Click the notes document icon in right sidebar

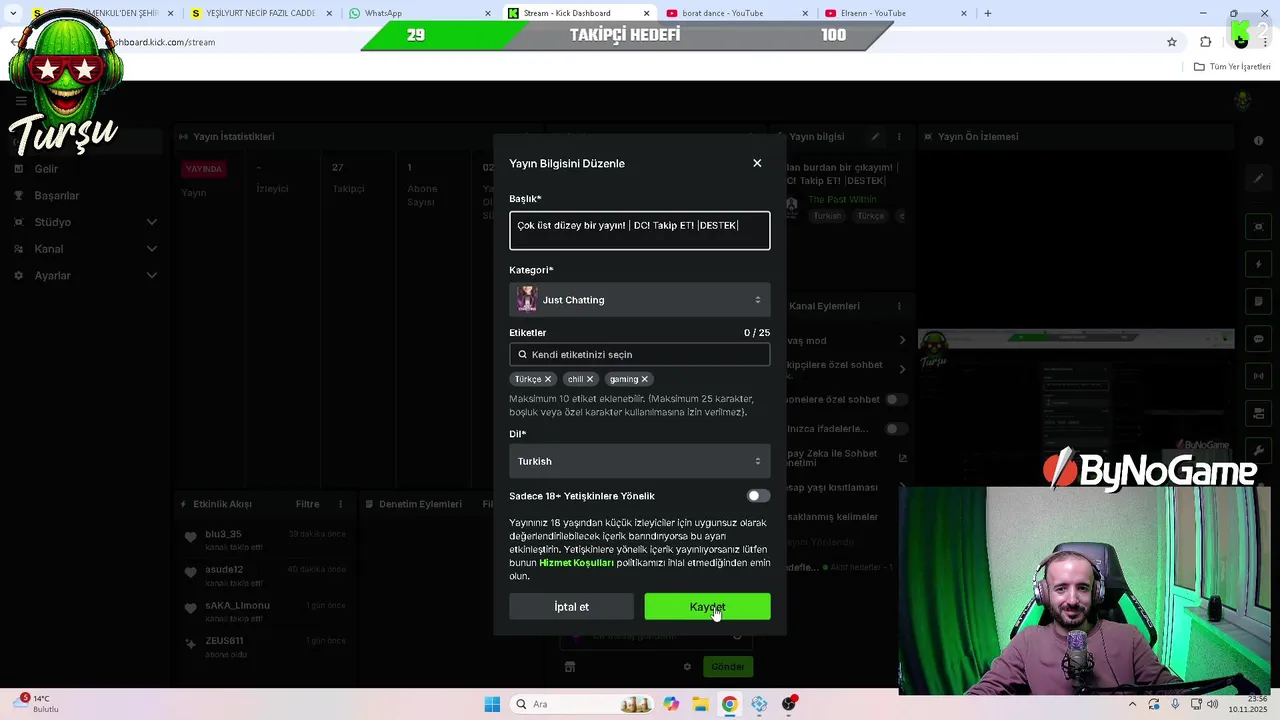click(1259, 302)
